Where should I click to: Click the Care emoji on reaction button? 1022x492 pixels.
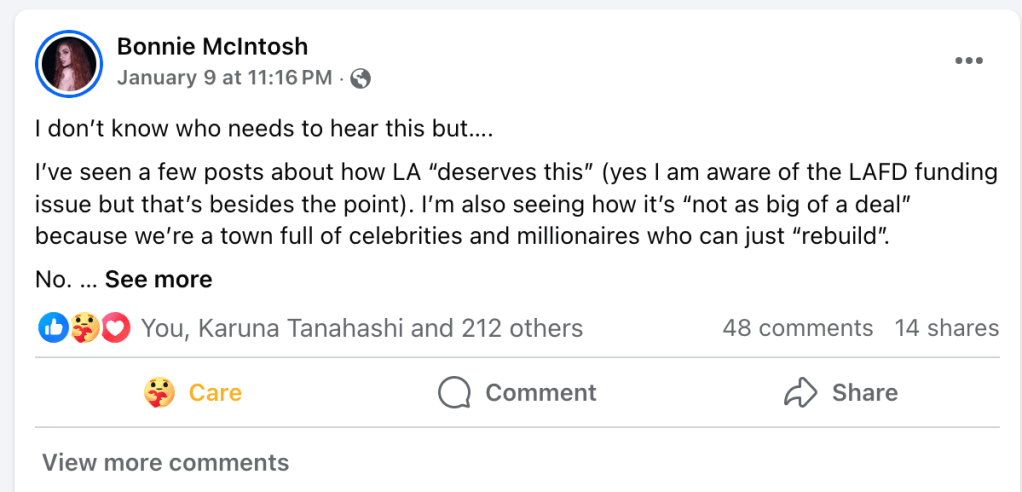tap(160, 393)
